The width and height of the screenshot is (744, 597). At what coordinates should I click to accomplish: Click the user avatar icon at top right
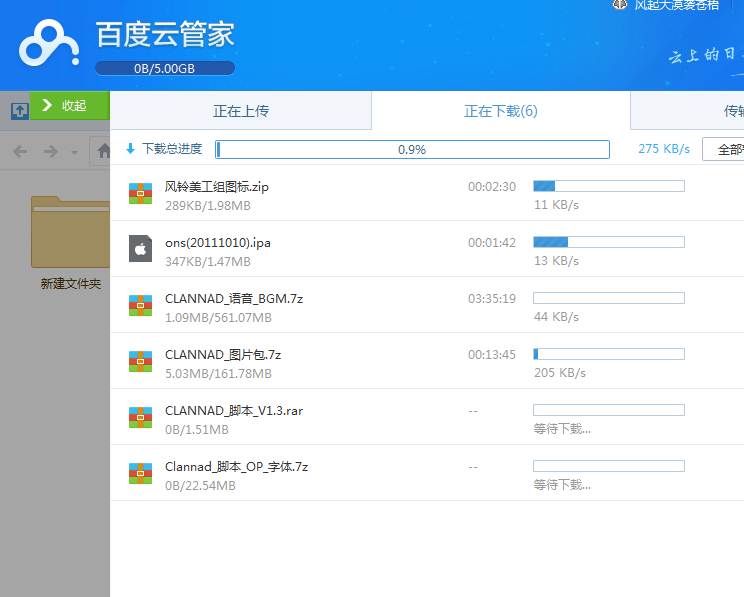pyautogui.click(x=620, y=5)
